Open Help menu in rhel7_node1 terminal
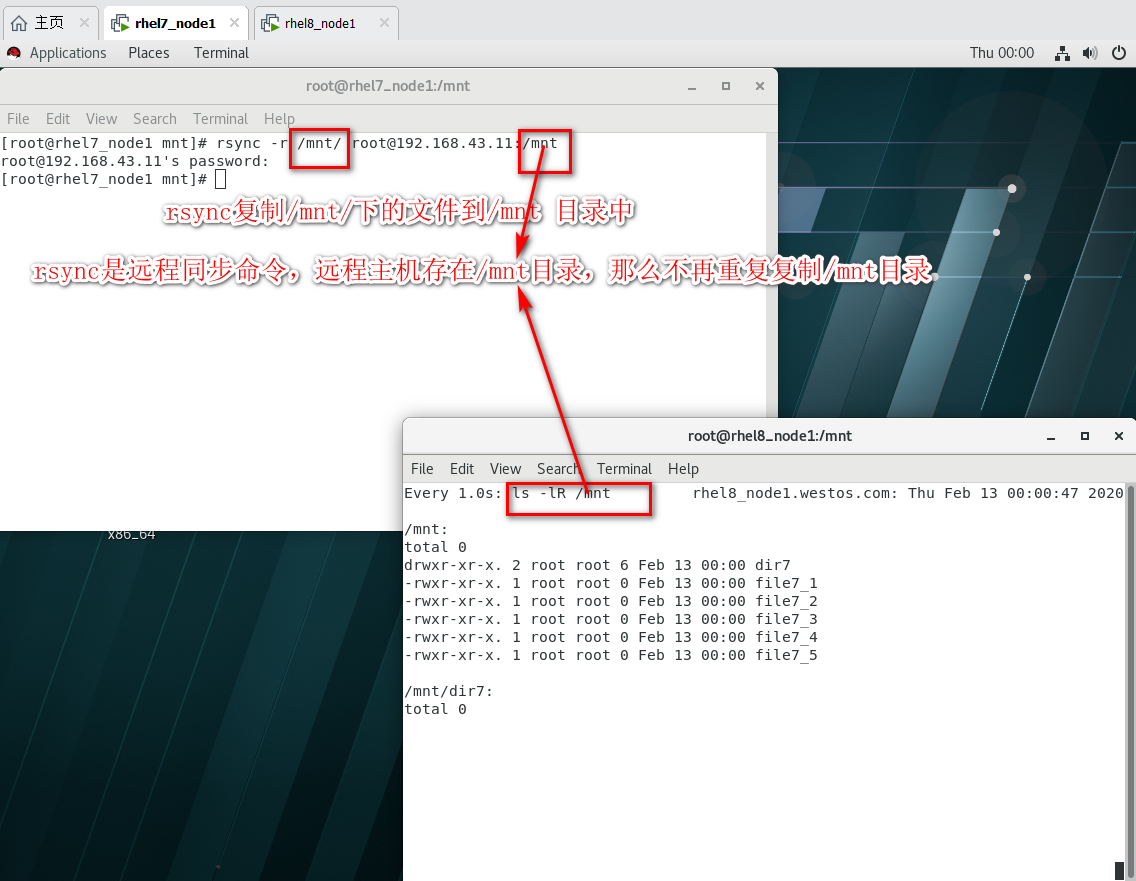 (x=279, y=119)
